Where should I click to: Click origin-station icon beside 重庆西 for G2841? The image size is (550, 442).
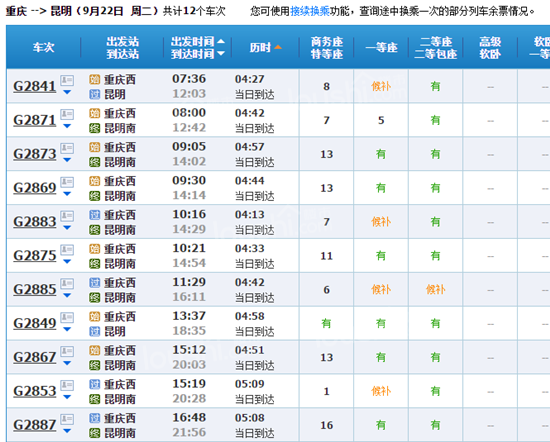[x=94, y=80]
